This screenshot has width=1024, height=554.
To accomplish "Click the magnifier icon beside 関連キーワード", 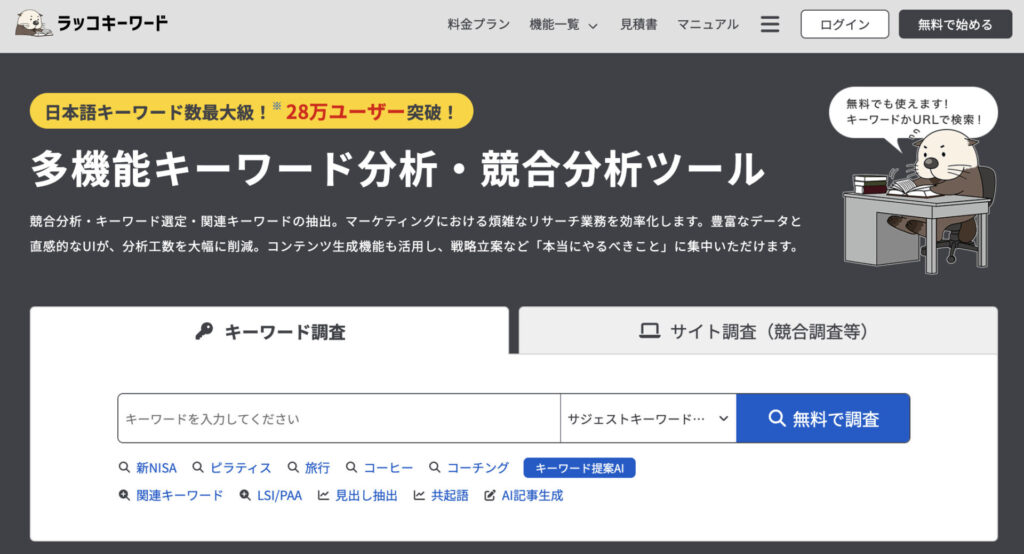I will coord(124,495).
